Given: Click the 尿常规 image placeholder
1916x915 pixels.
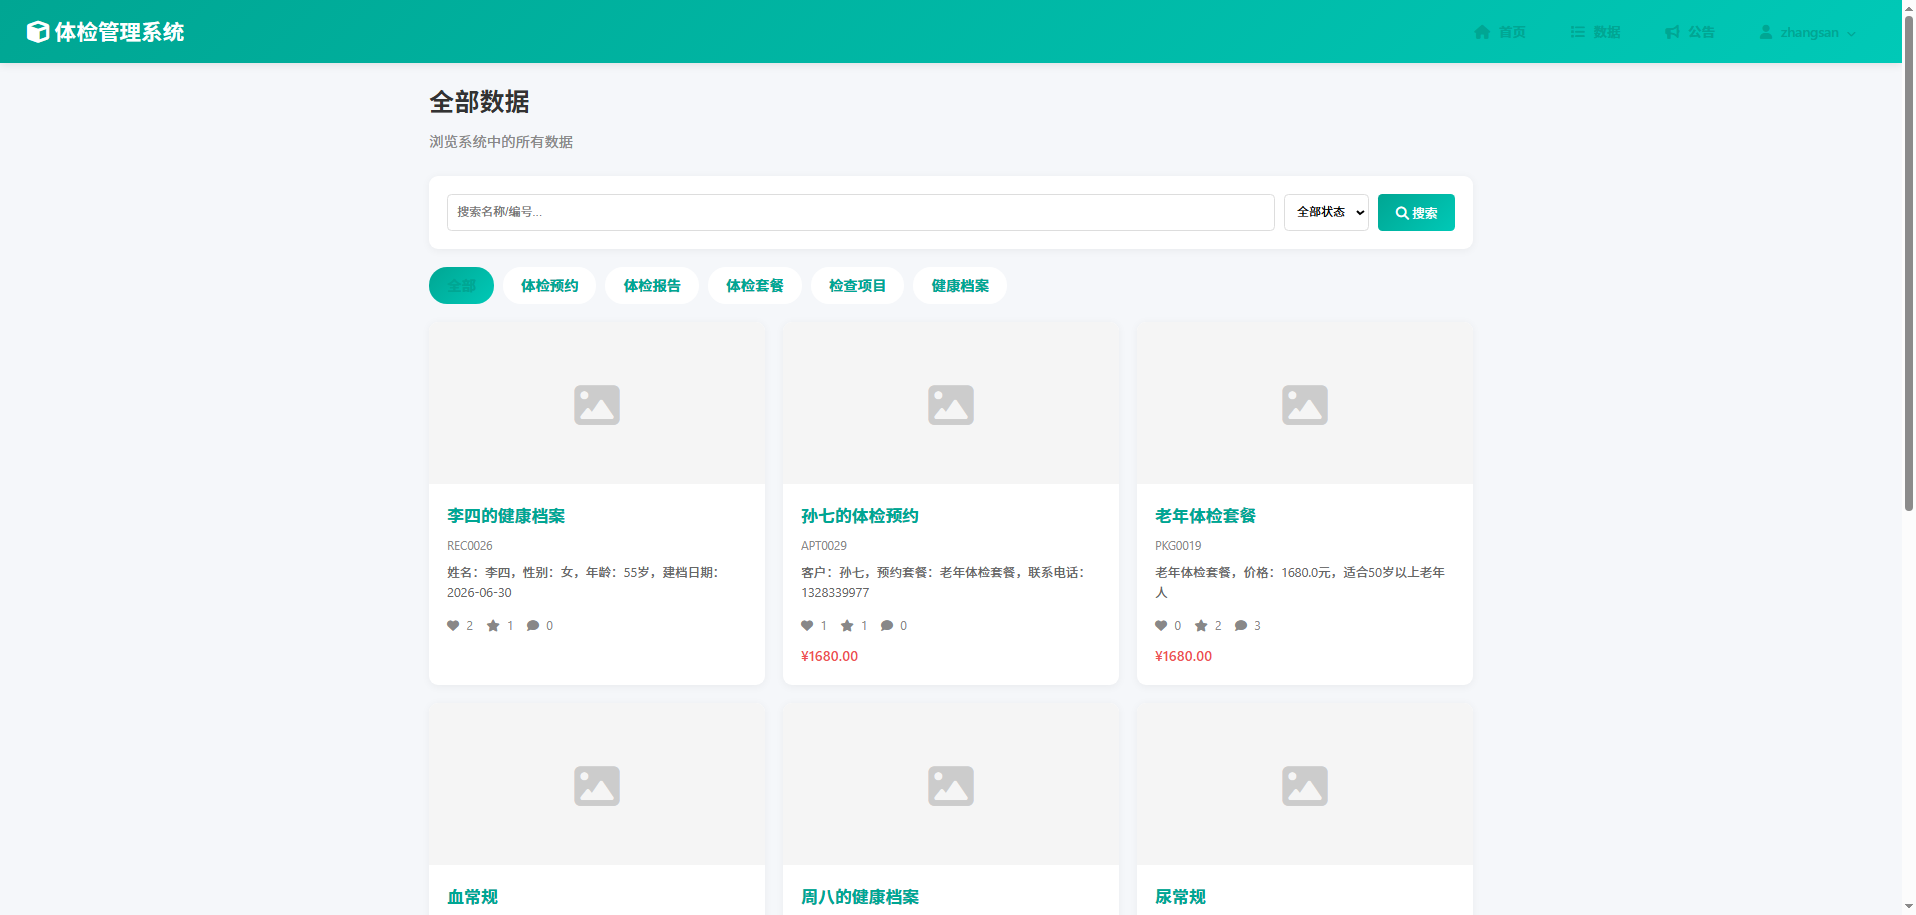Looking at the screenshot, I should 1305,785.
